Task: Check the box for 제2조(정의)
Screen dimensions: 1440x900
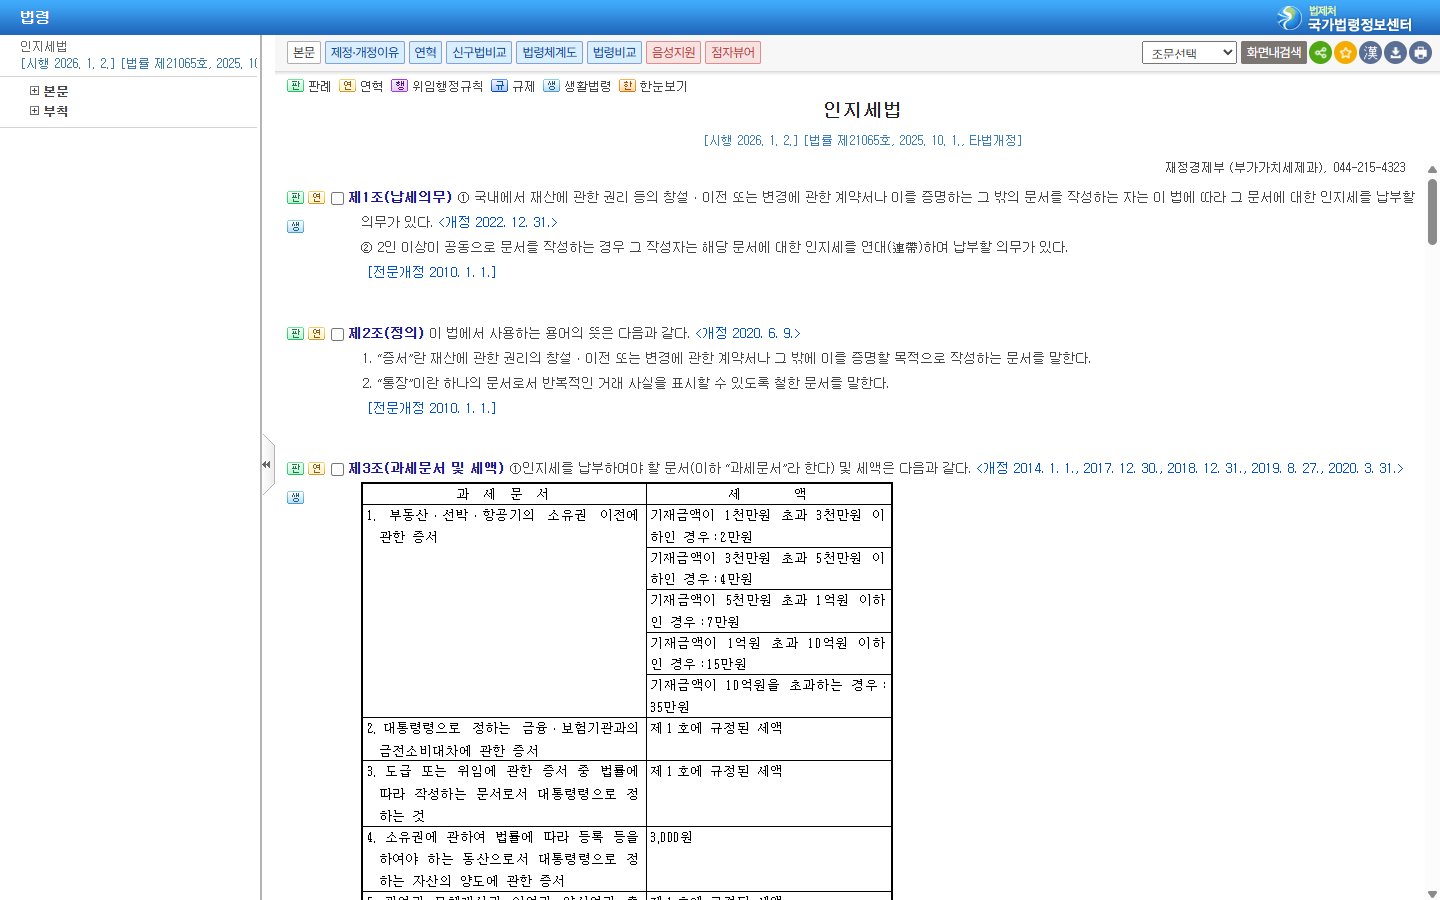Action: (x=337, y=334)
